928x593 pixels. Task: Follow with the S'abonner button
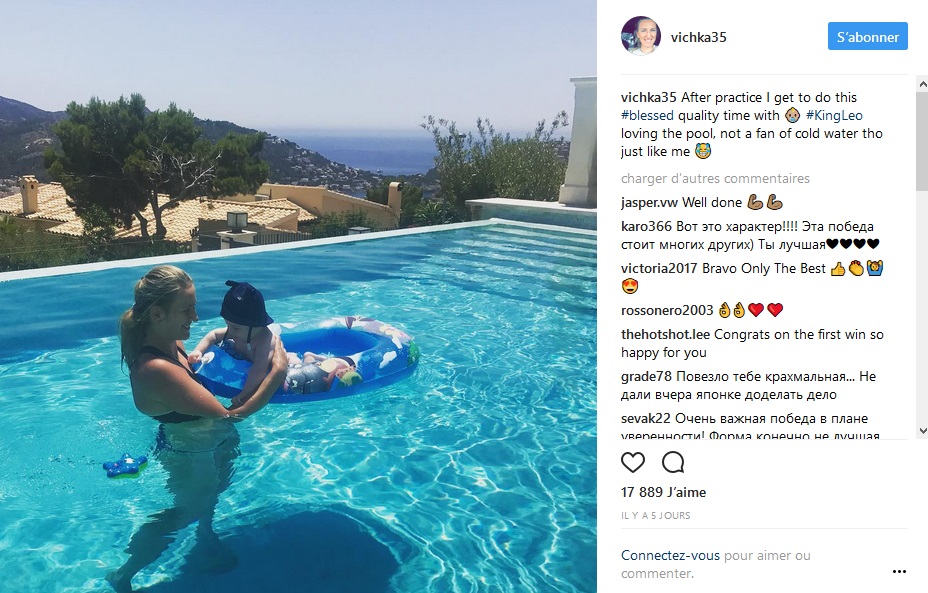coord(868,37)
